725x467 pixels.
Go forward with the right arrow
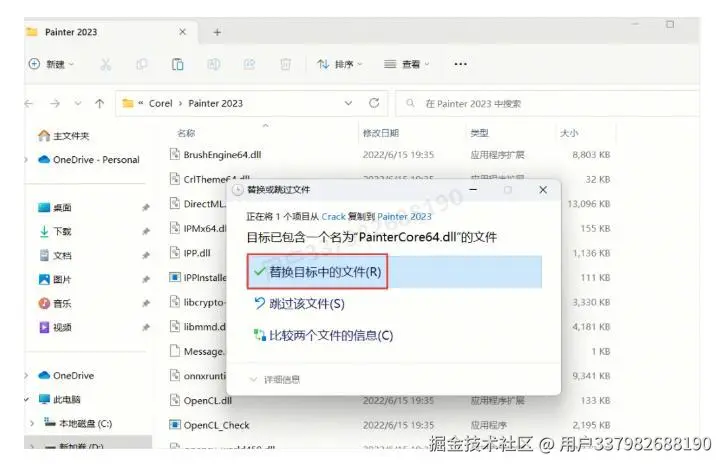coord(55,104)
